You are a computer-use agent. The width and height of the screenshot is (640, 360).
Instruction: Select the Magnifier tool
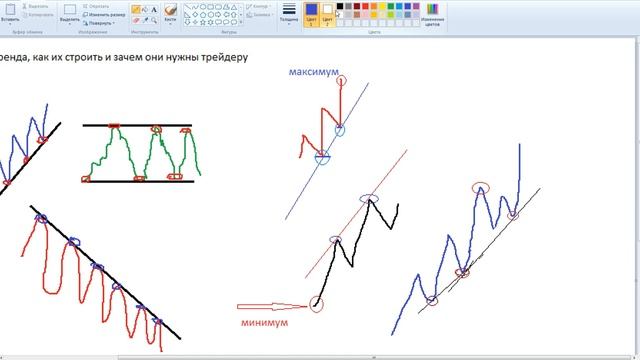point(154,20)
